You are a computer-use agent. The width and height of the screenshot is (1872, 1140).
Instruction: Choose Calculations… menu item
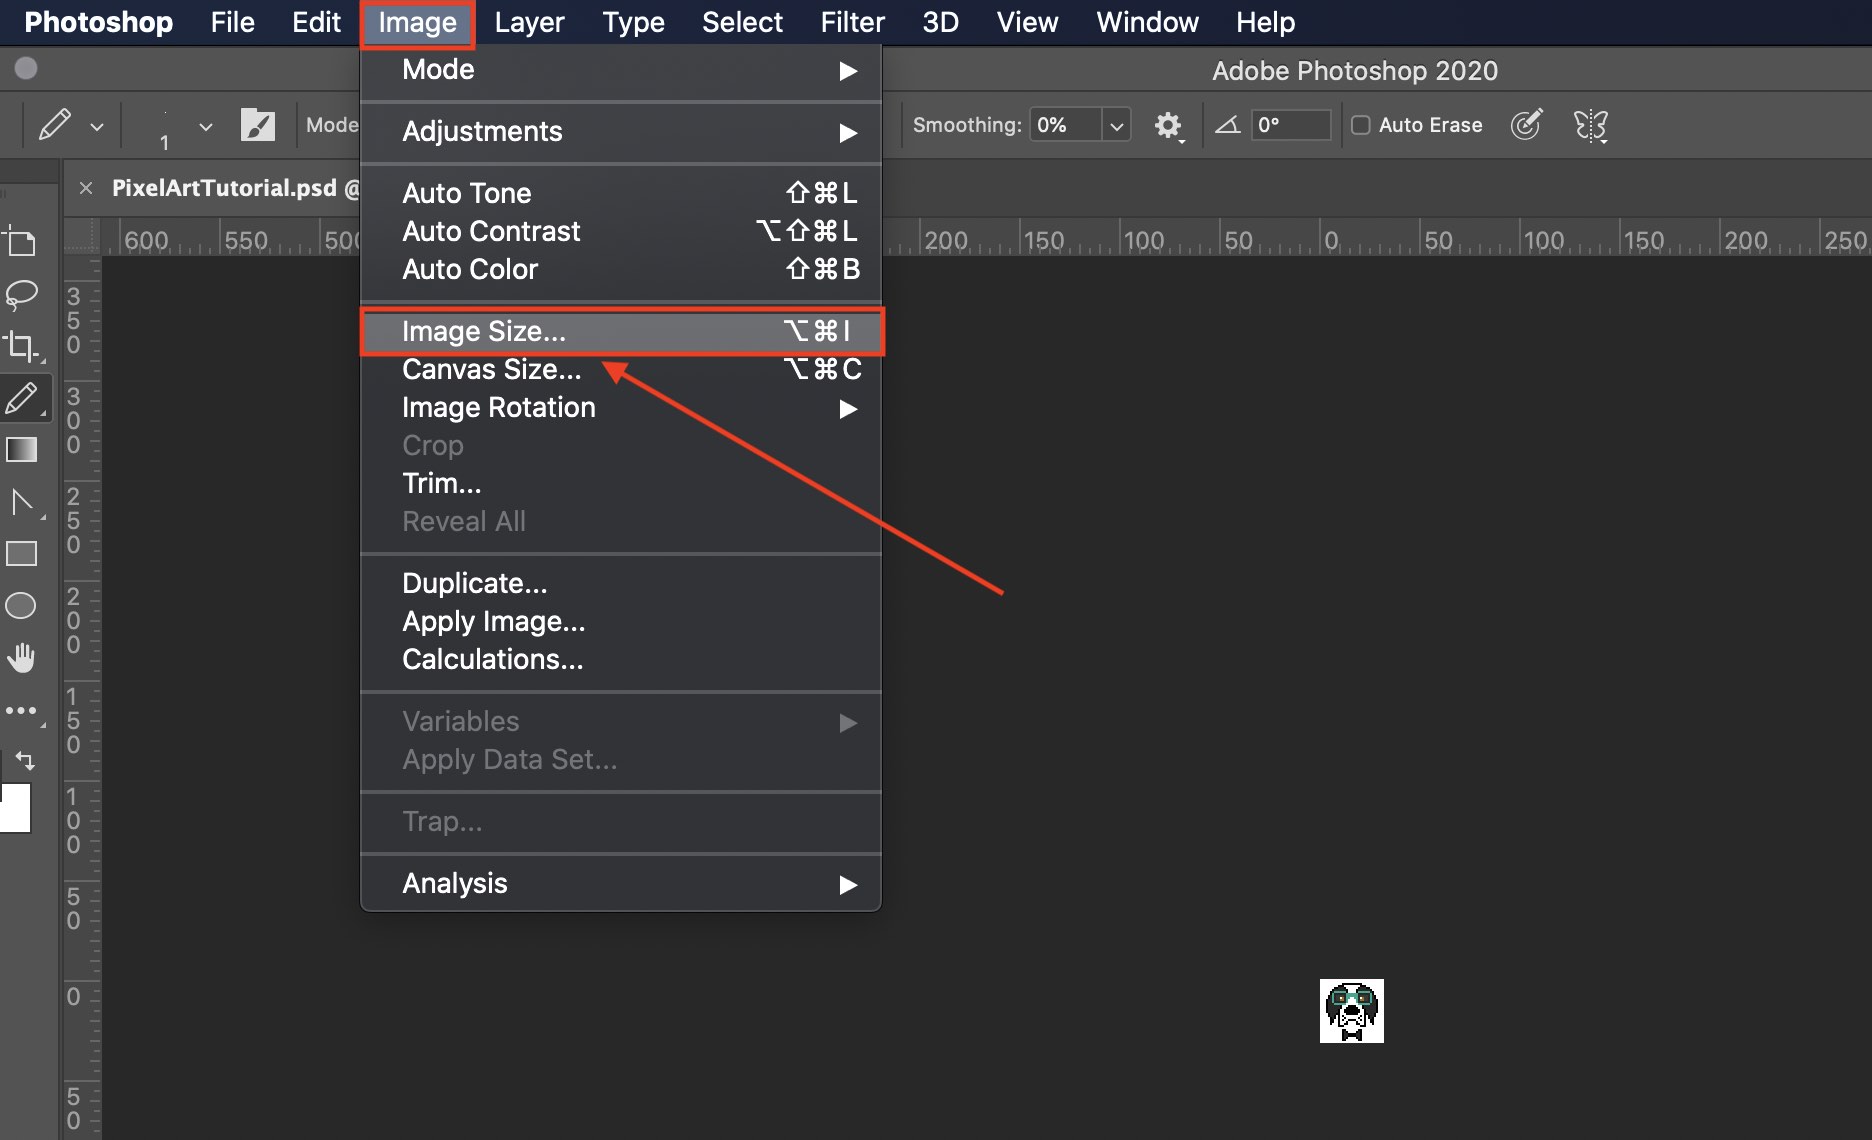[x=620, y=660]
